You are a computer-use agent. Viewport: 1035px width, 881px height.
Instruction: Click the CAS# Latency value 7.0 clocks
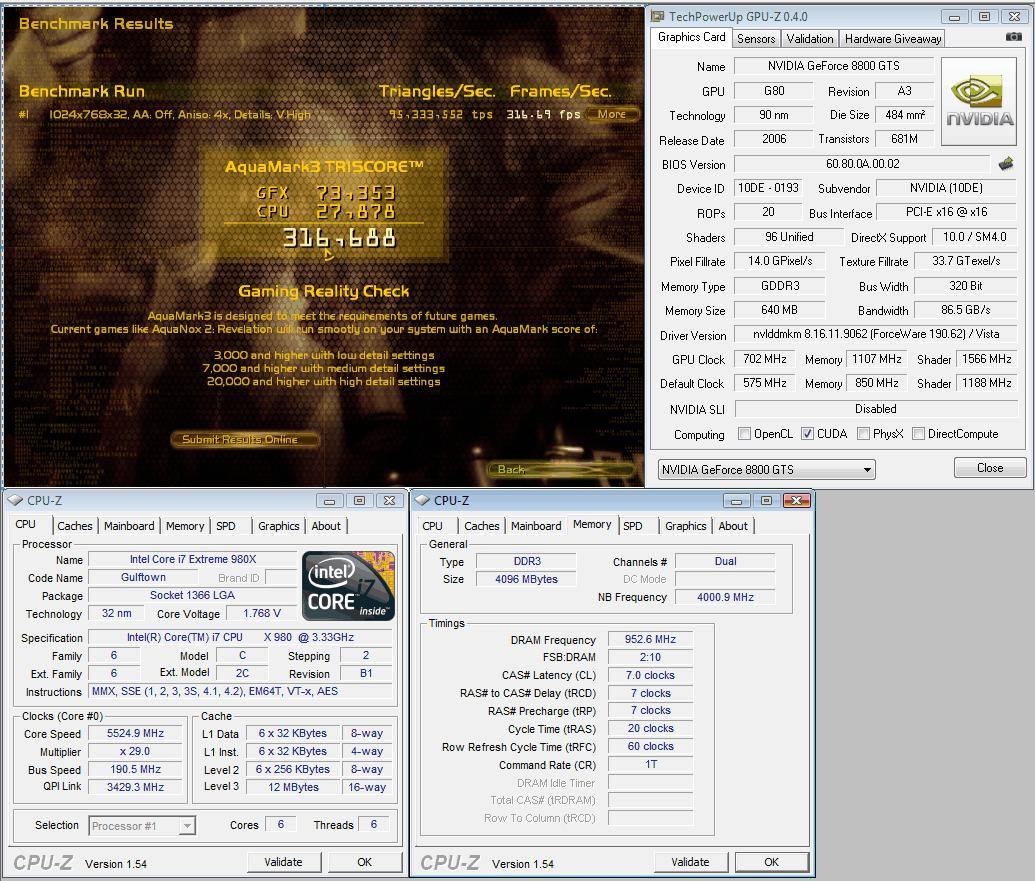click(650, 675)
